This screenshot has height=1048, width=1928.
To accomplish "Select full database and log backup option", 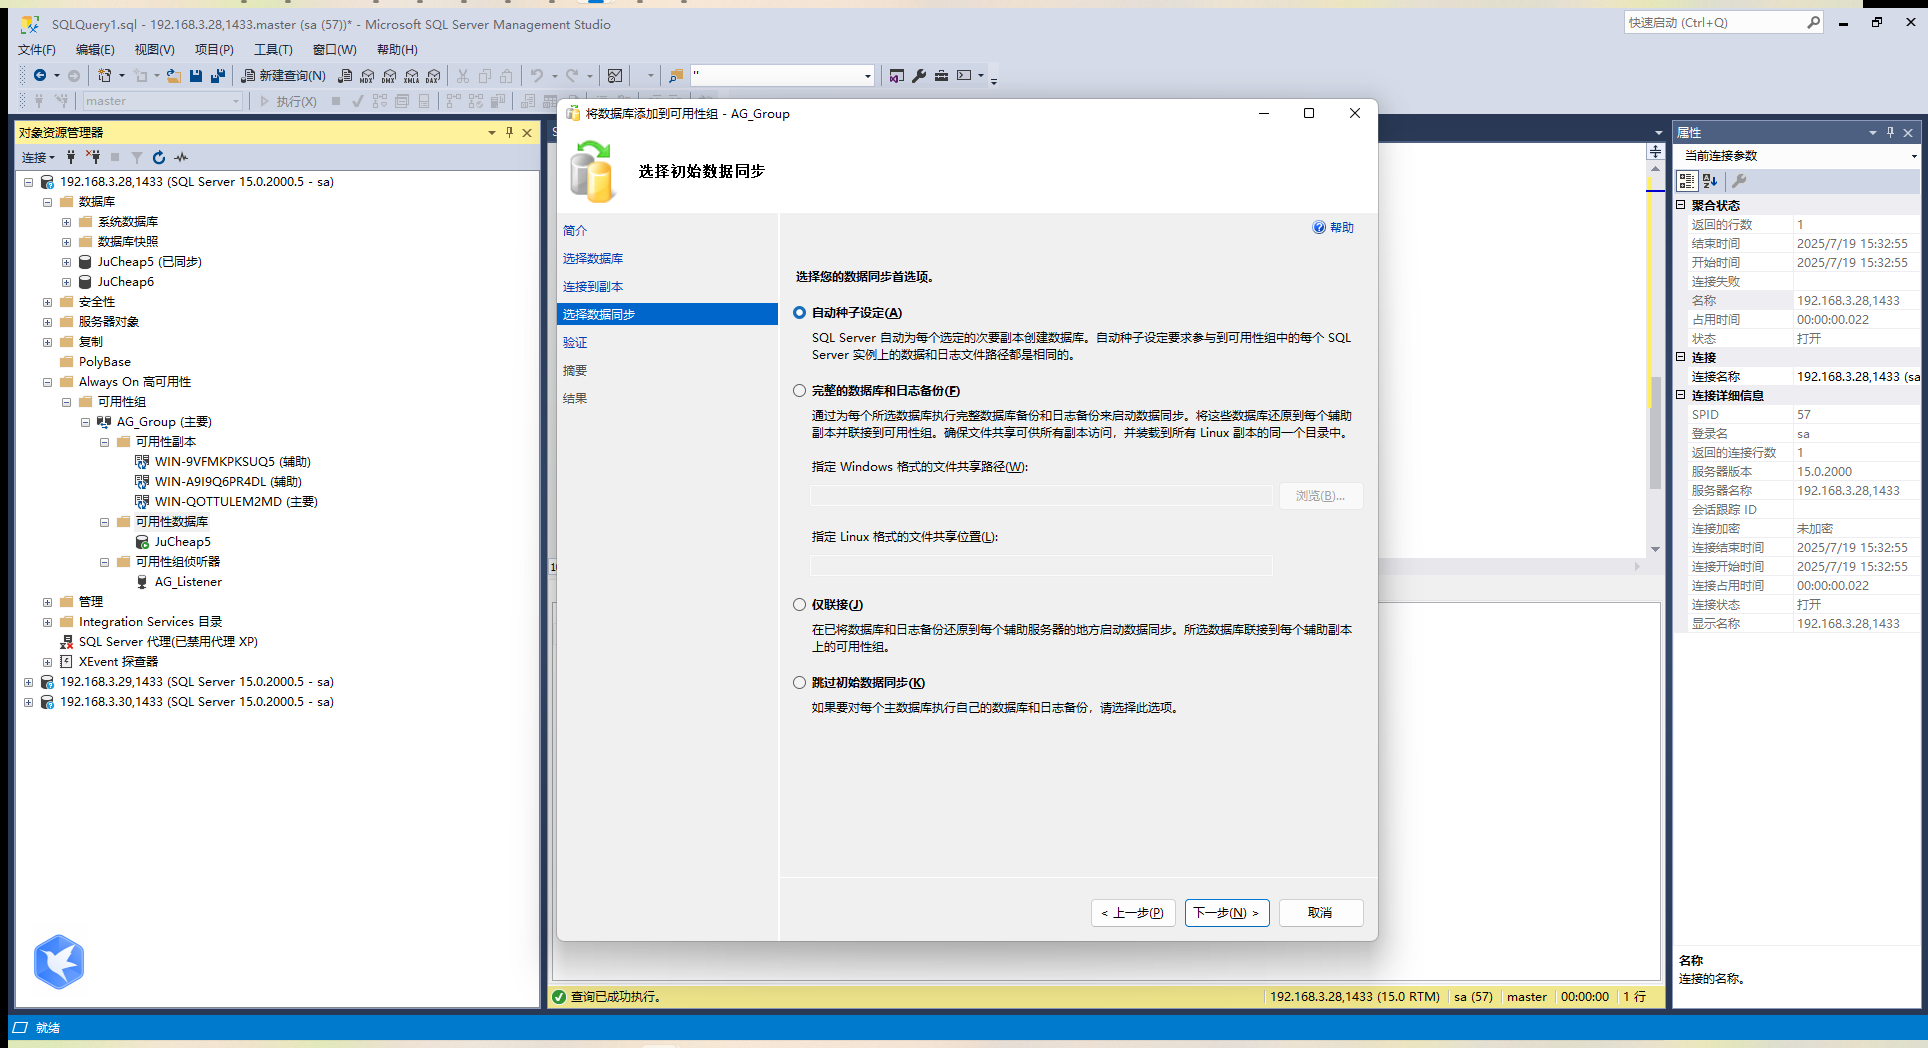I will pos(799,391).
